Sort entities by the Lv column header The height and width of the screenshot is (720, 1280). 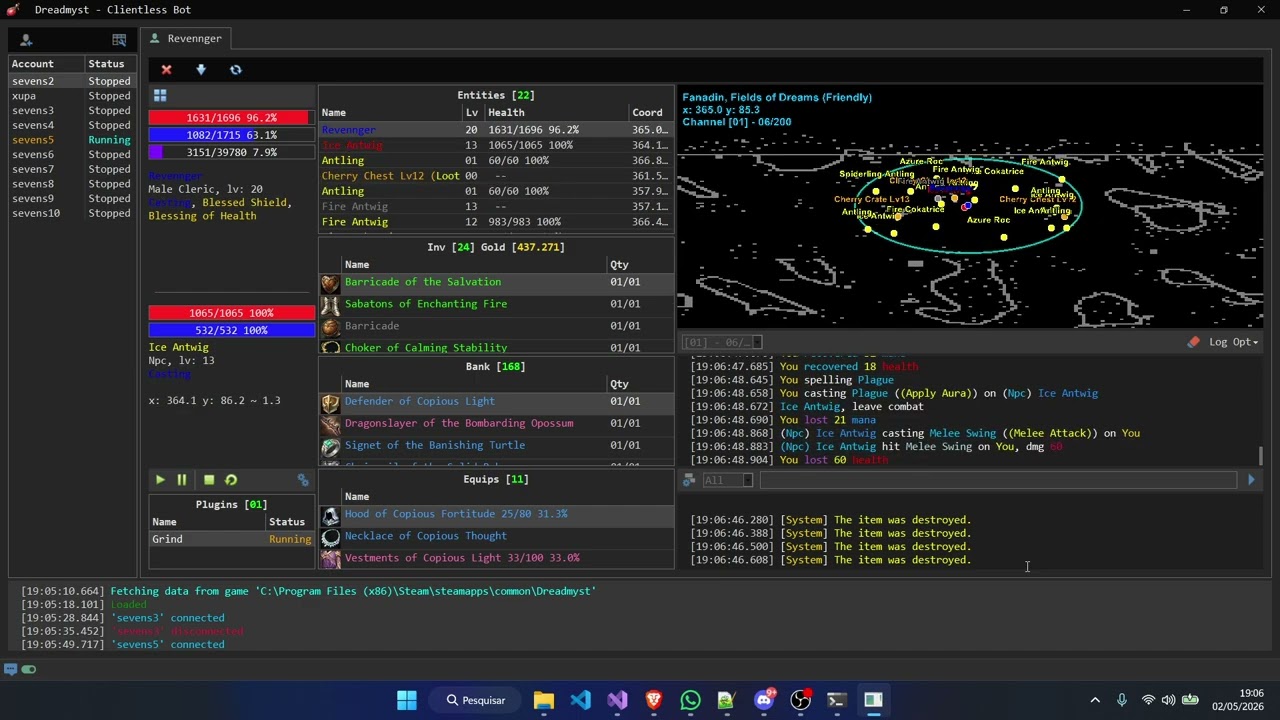(x=472, y=113)
